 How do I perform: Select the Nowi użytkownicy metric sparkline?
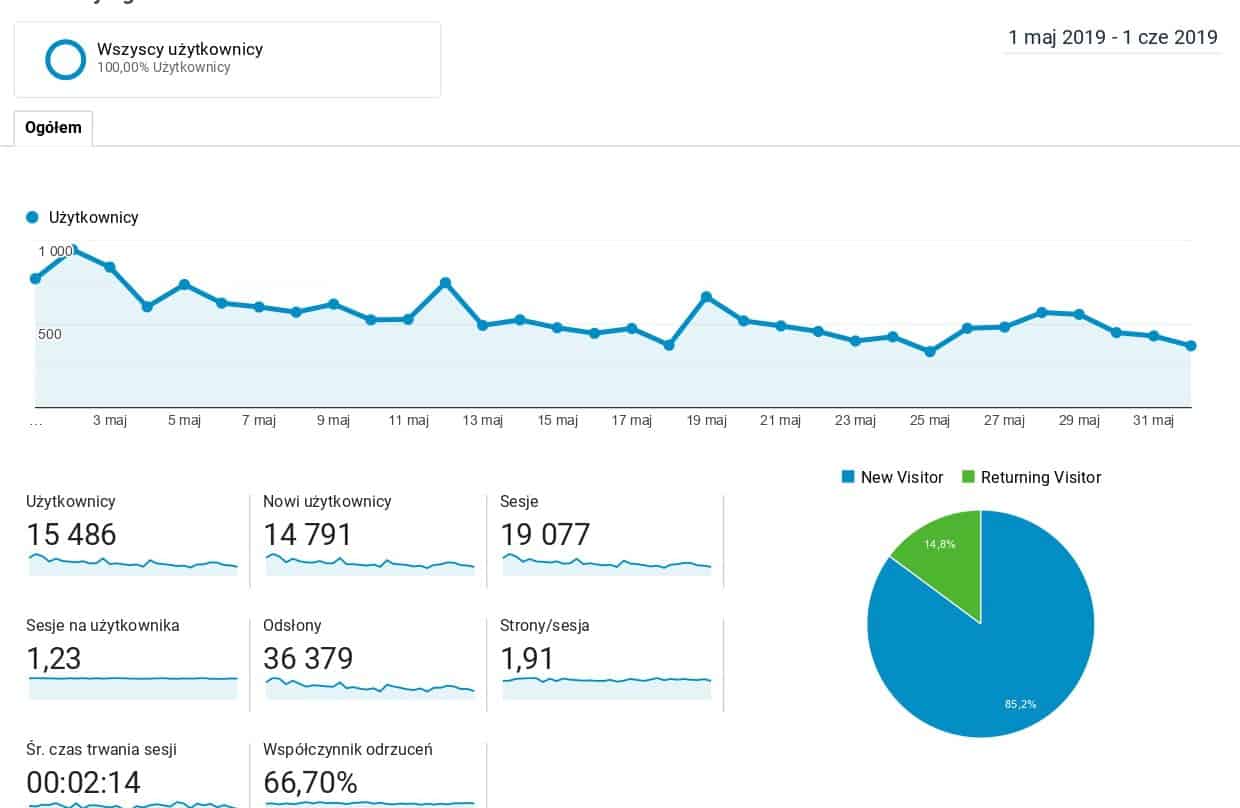(369, 565)
